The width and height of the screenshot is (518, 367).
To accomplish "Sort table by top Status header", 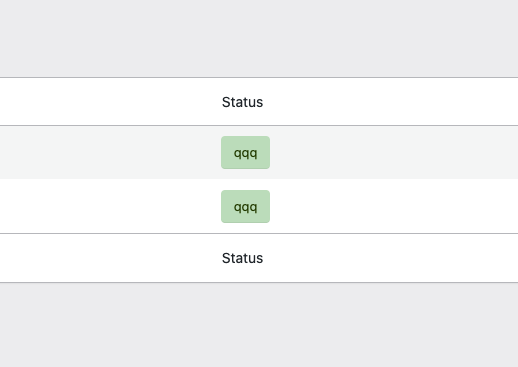I will click(242, 102).
